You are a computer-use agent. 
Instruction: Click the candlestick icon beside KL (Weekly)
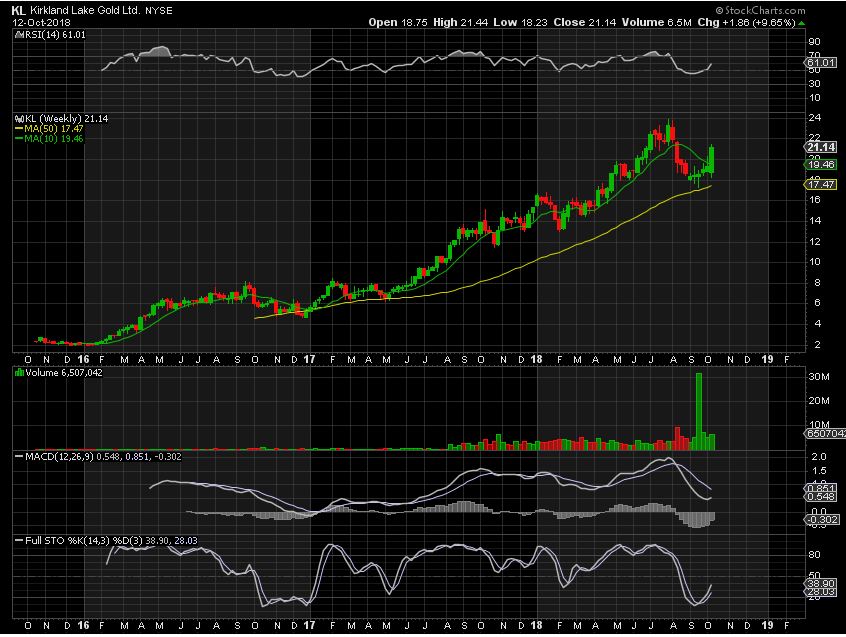(19, 119)
